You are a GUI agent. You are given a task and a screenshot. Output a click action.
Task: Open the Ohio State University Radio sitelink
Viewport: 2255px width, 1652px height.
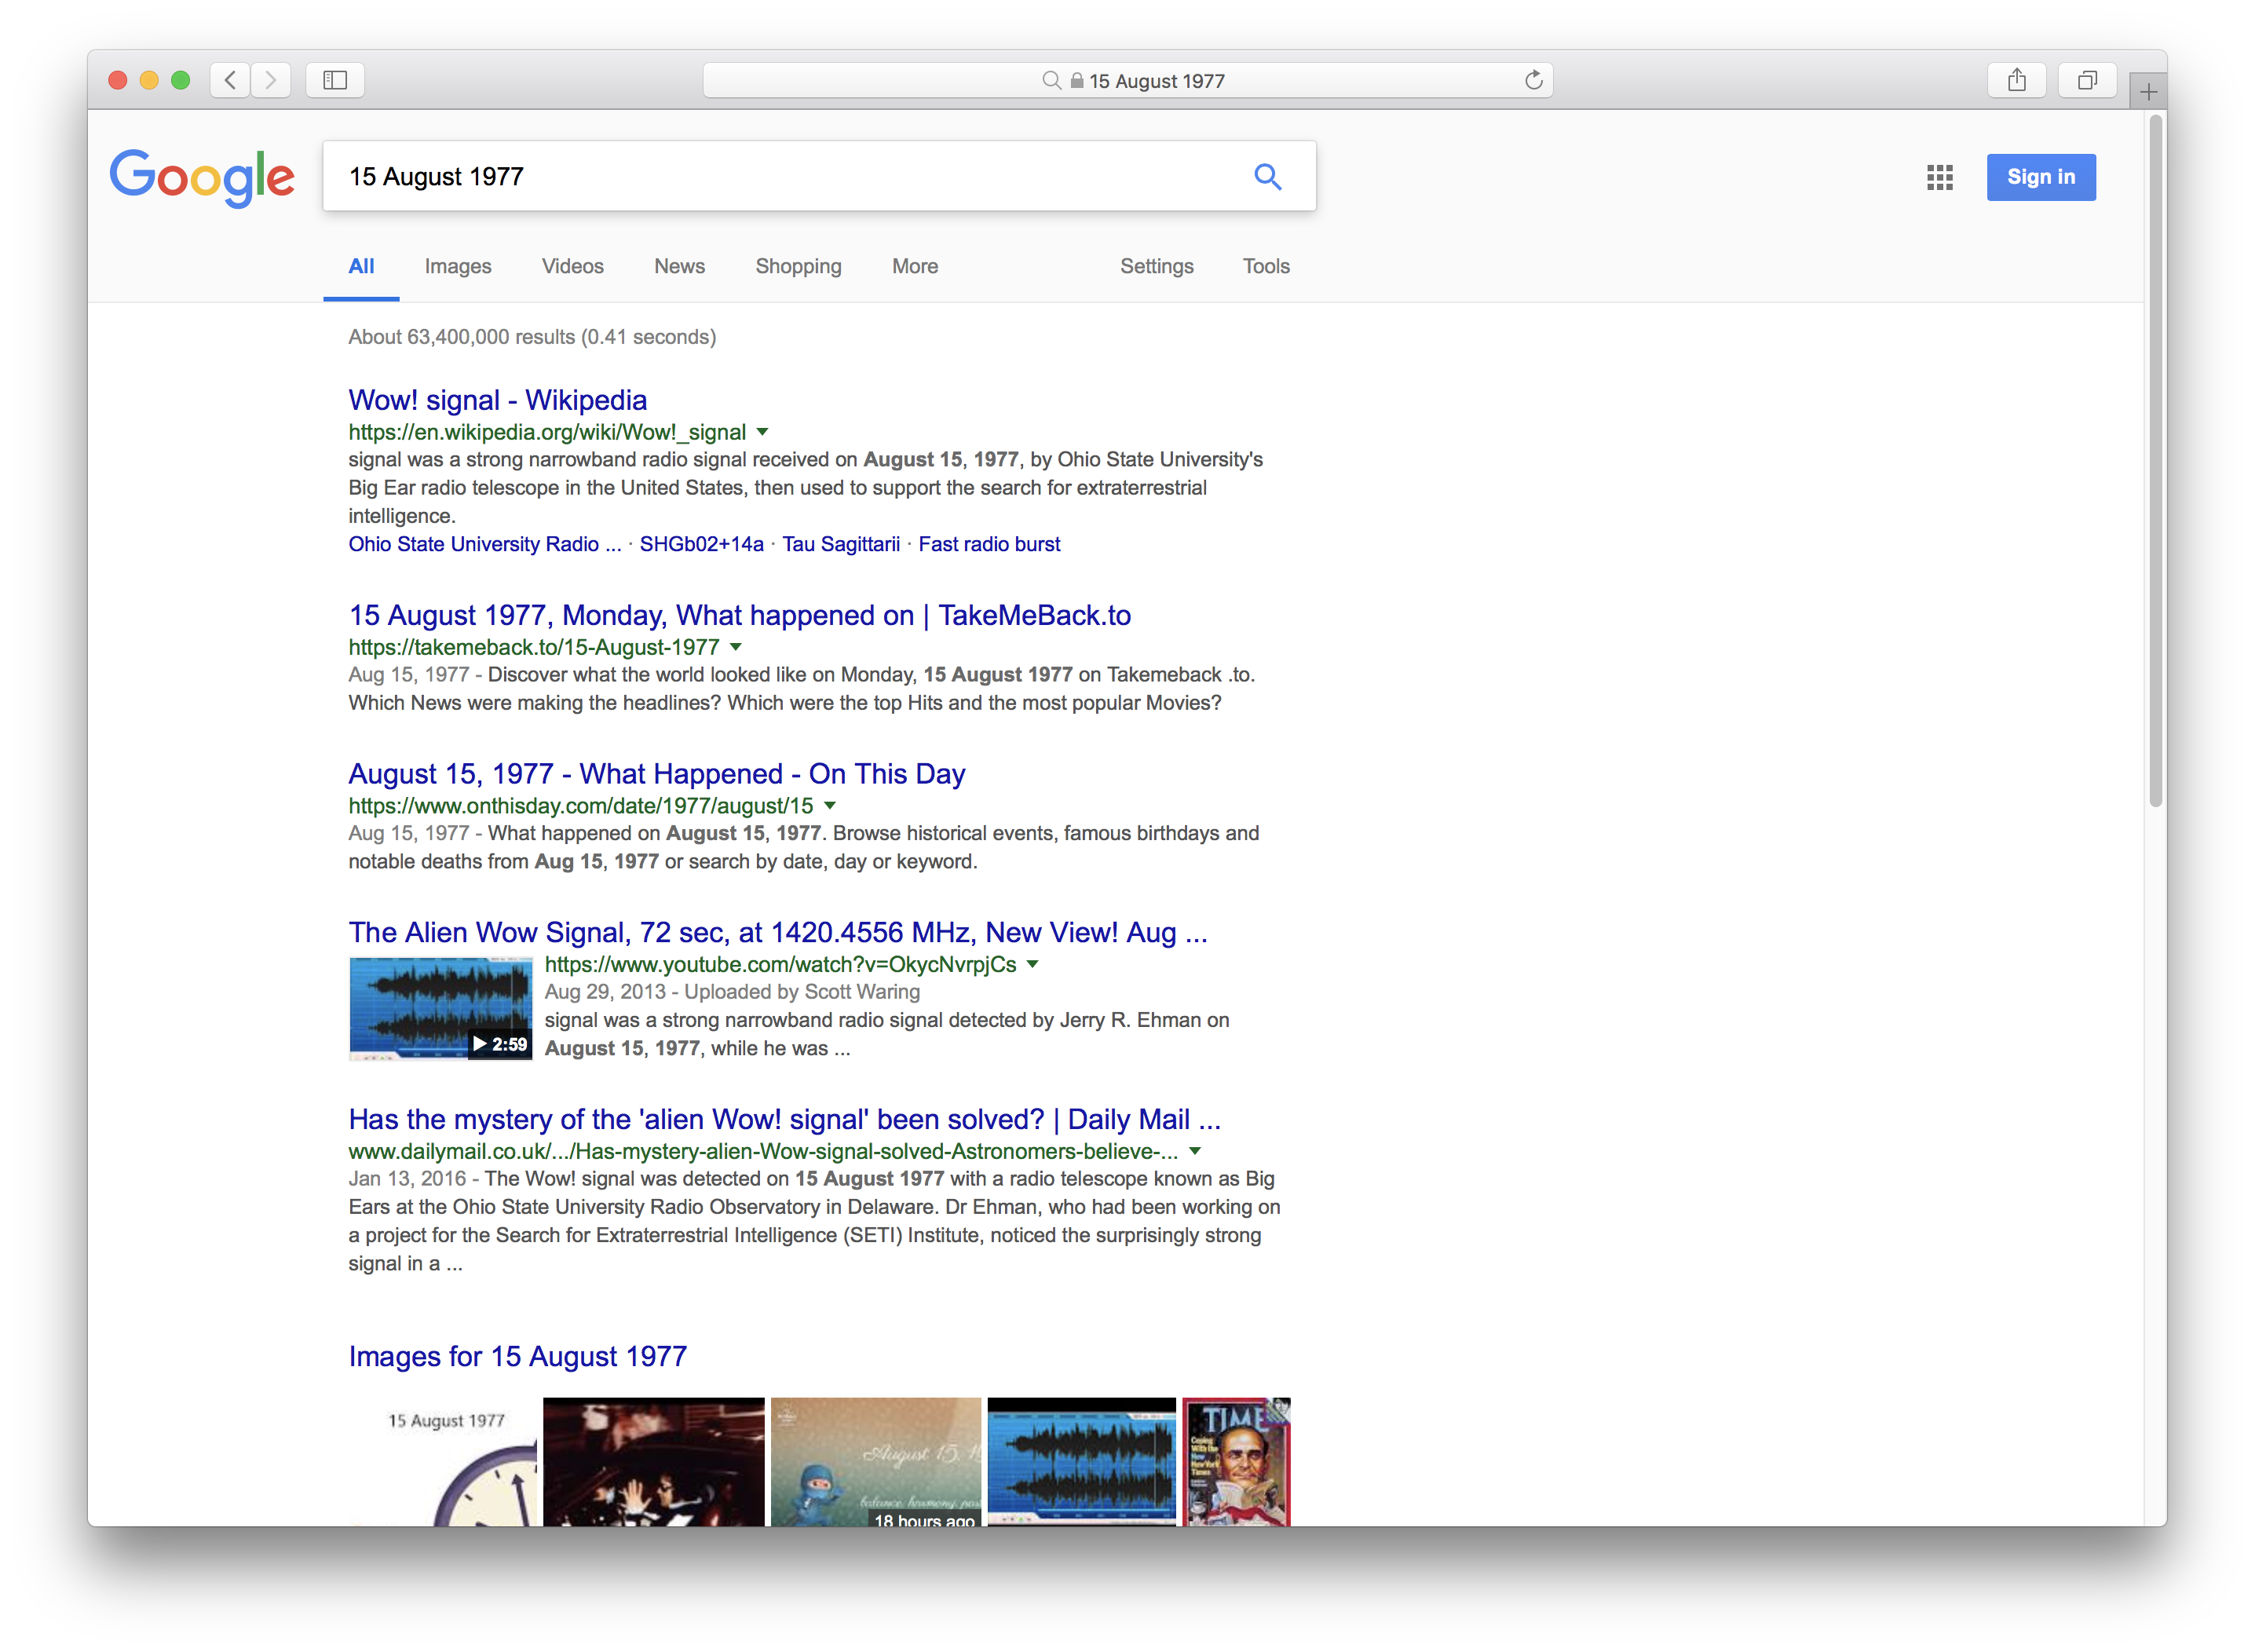[484, 544]
